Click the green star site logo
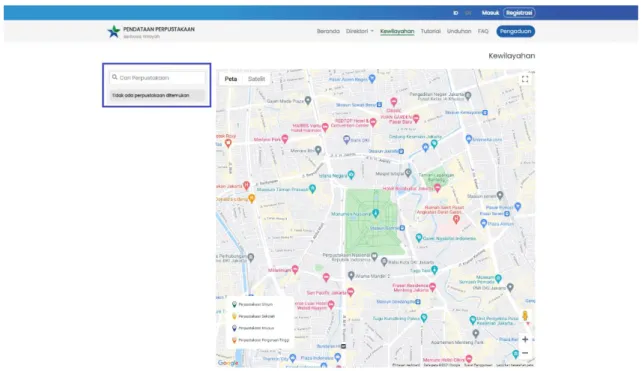642x371 pixels. 113,32
